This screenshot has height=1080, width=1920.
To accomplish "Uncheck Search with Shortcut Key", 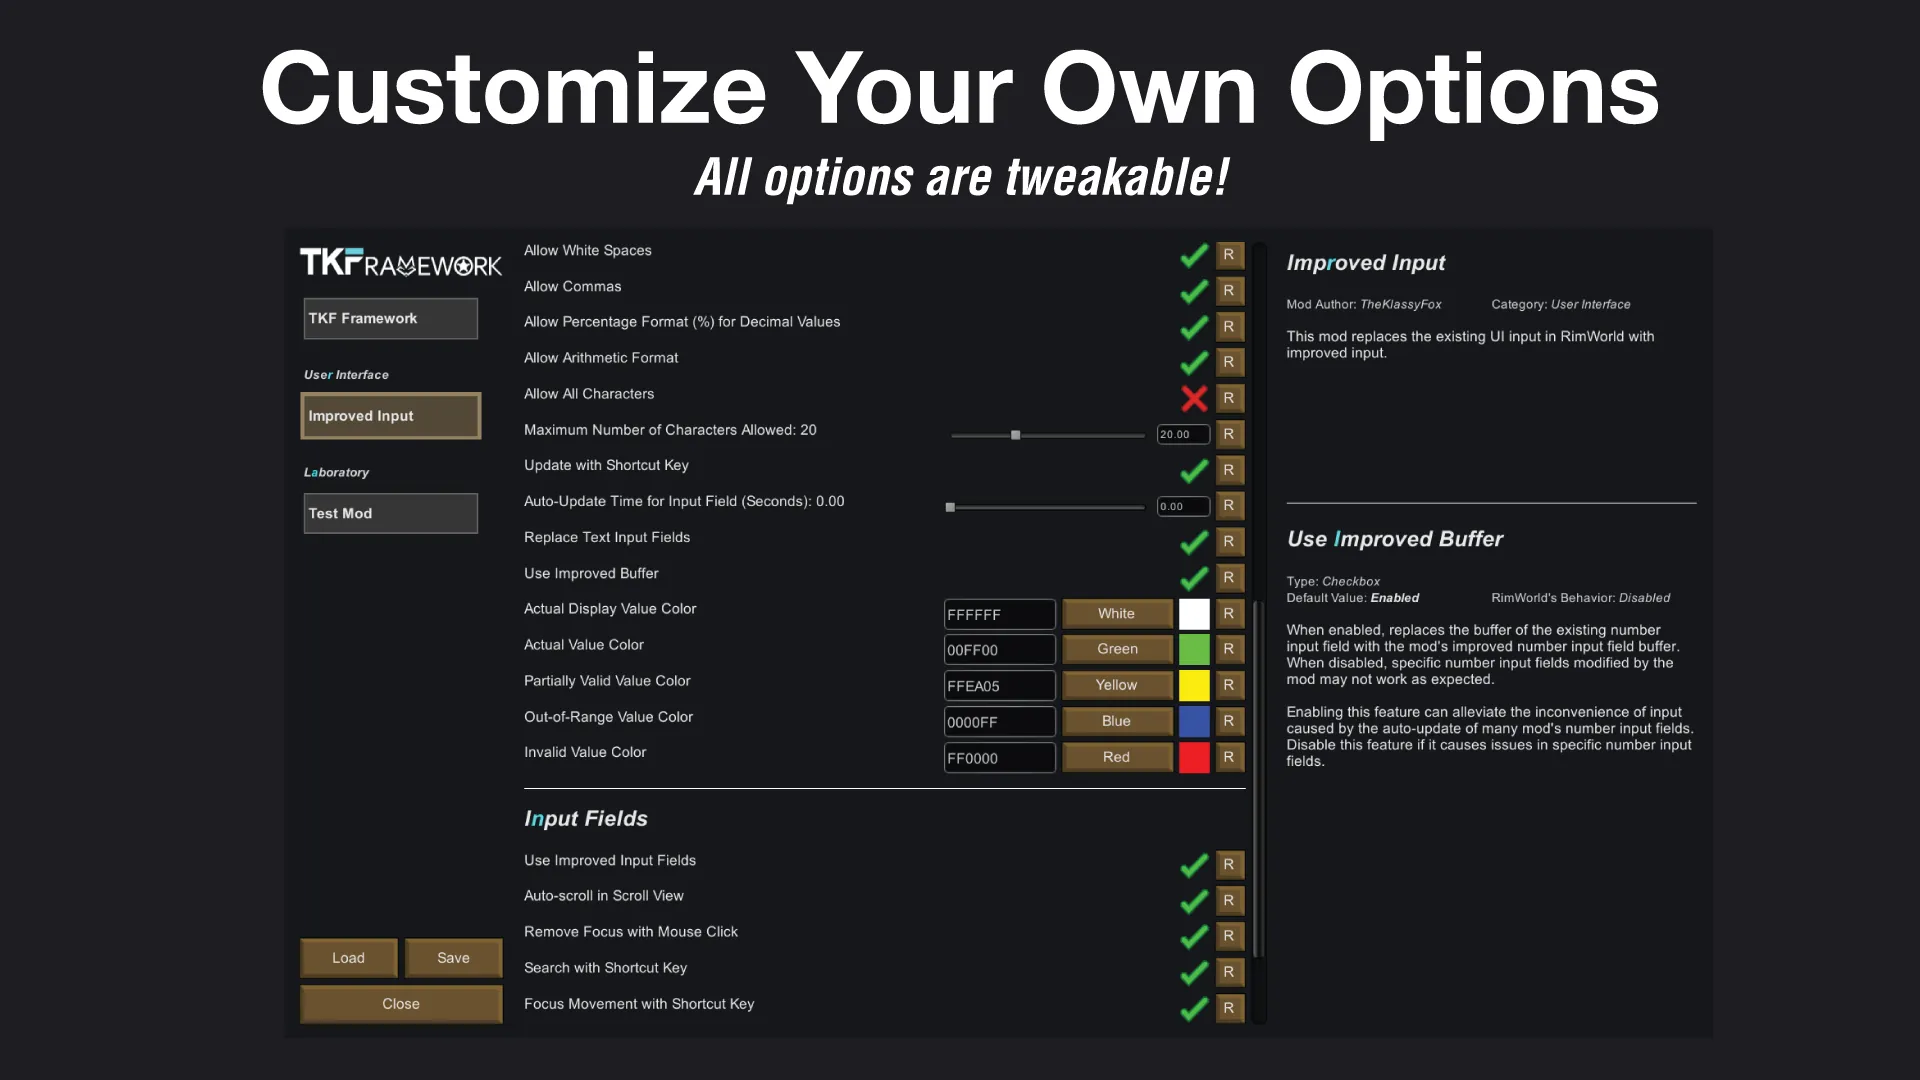I will [1193, 972].
